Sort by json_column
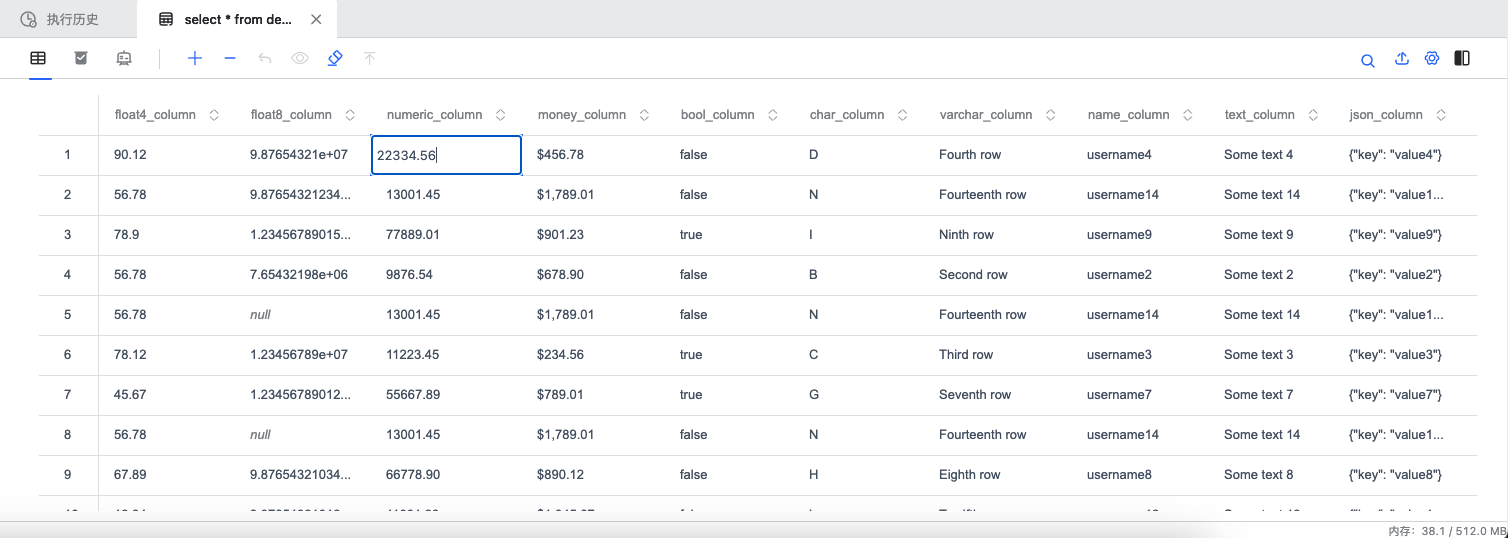The image size is (1508, 538). click(1441, 115)
